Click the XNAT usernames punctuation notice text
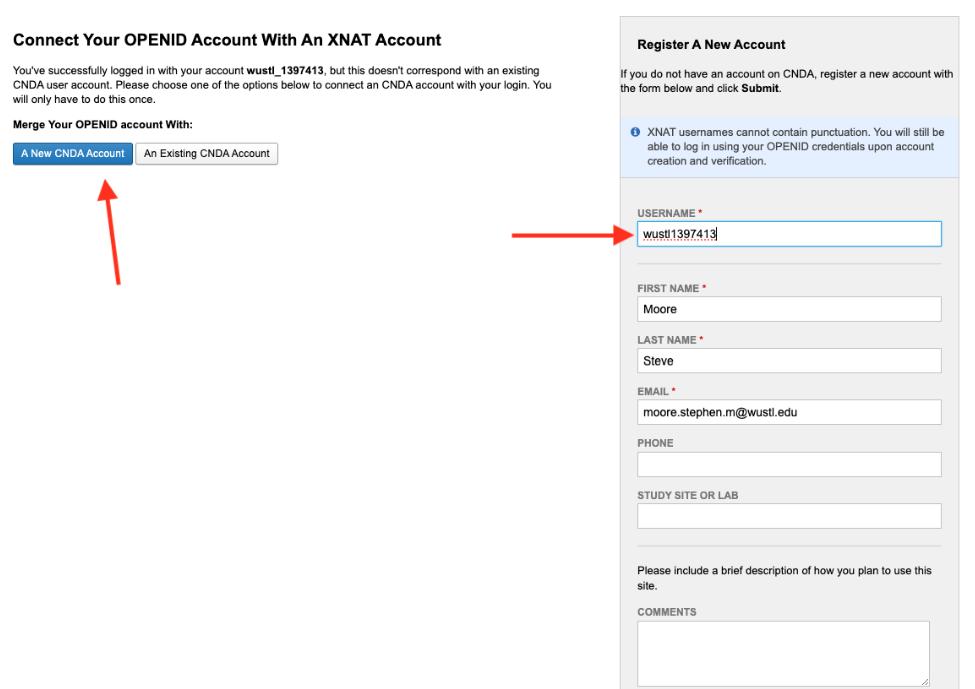This screenshot has height=689, width=975. point(795,147)
